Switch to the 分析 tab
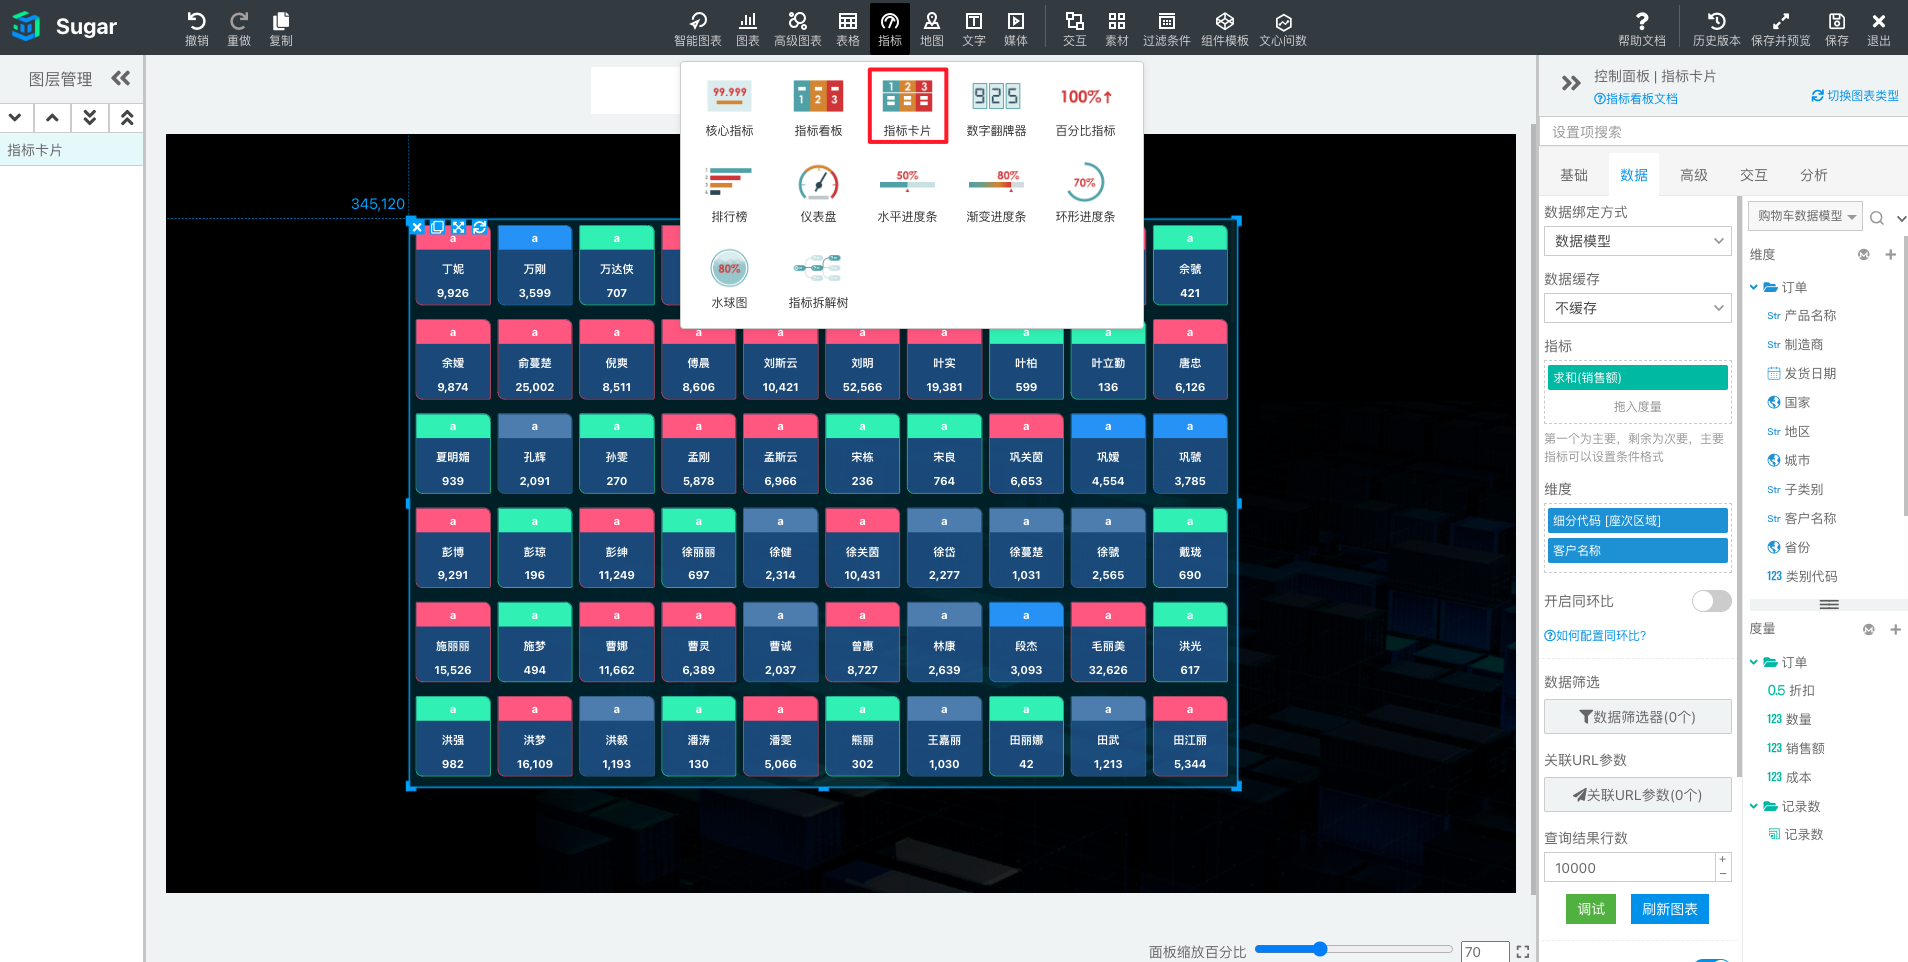Viewport: 1908px width, 962px height. pos(1813,175)
